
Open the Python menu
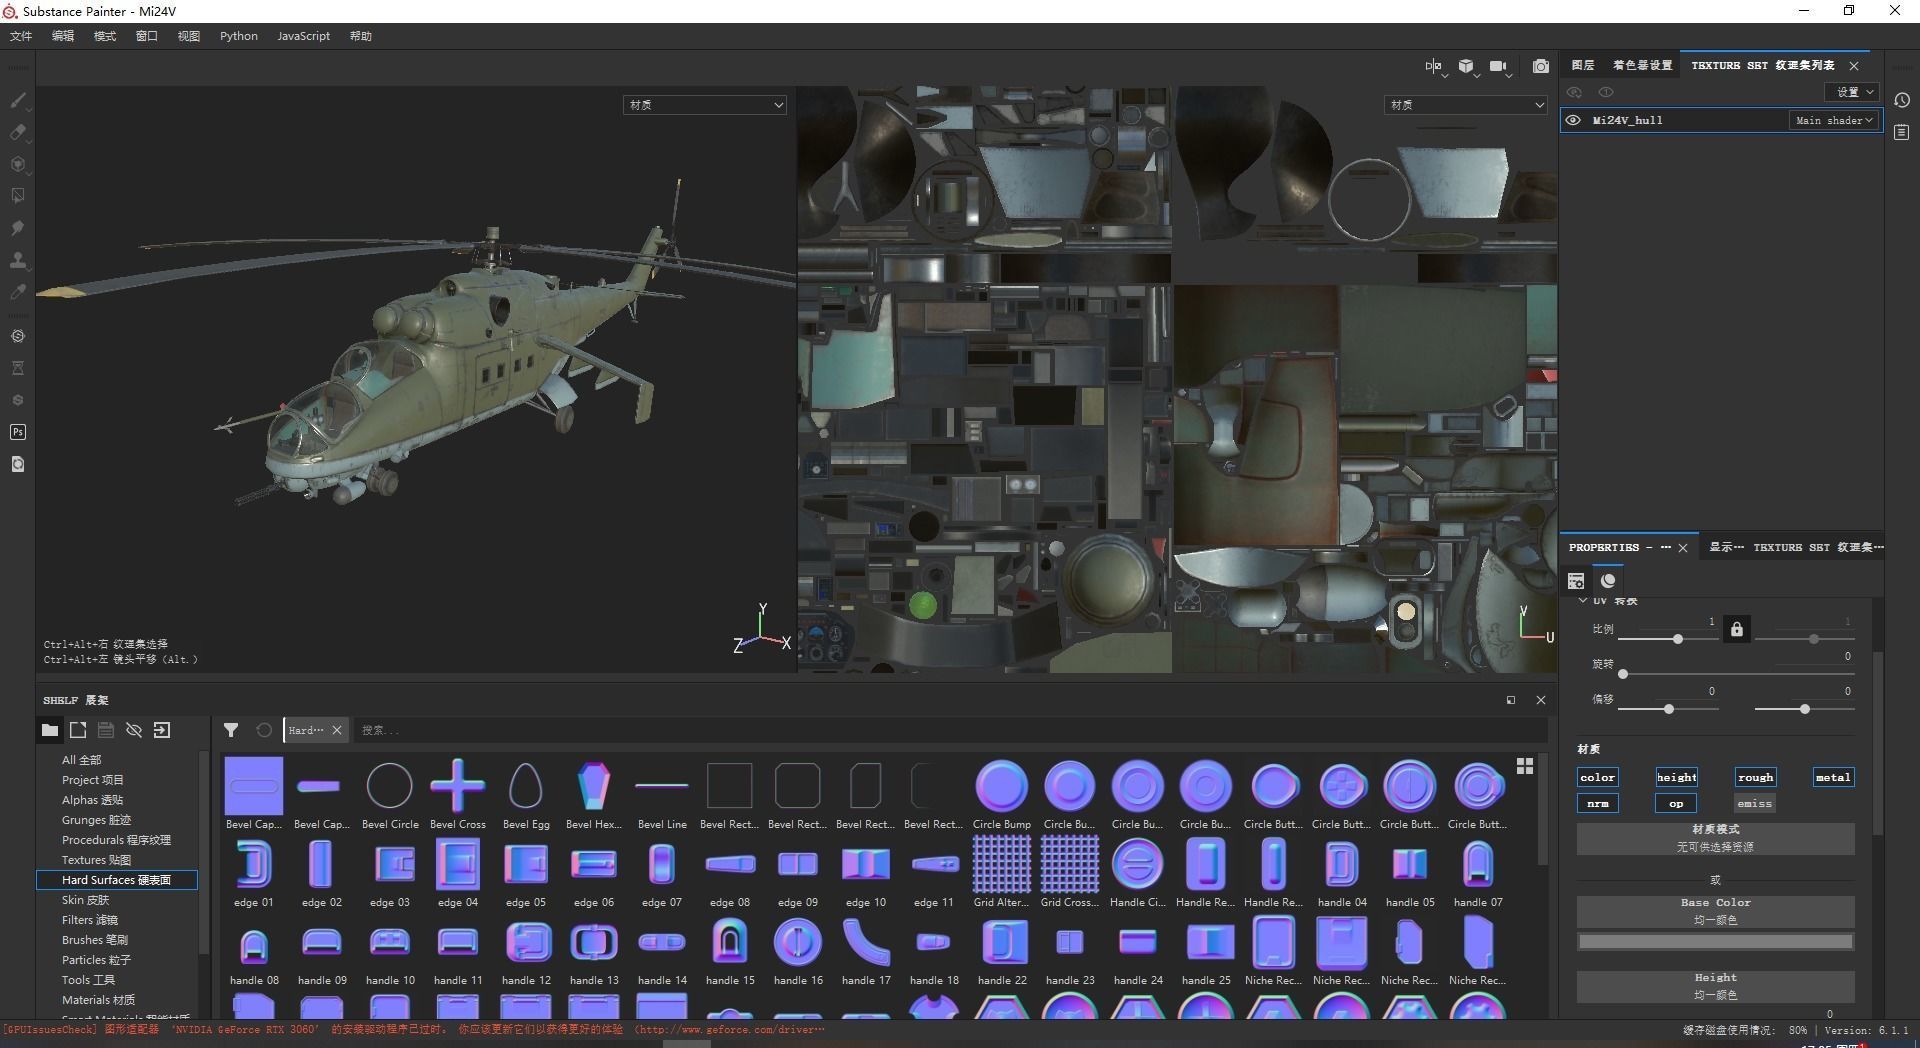(x=239, y=36)
